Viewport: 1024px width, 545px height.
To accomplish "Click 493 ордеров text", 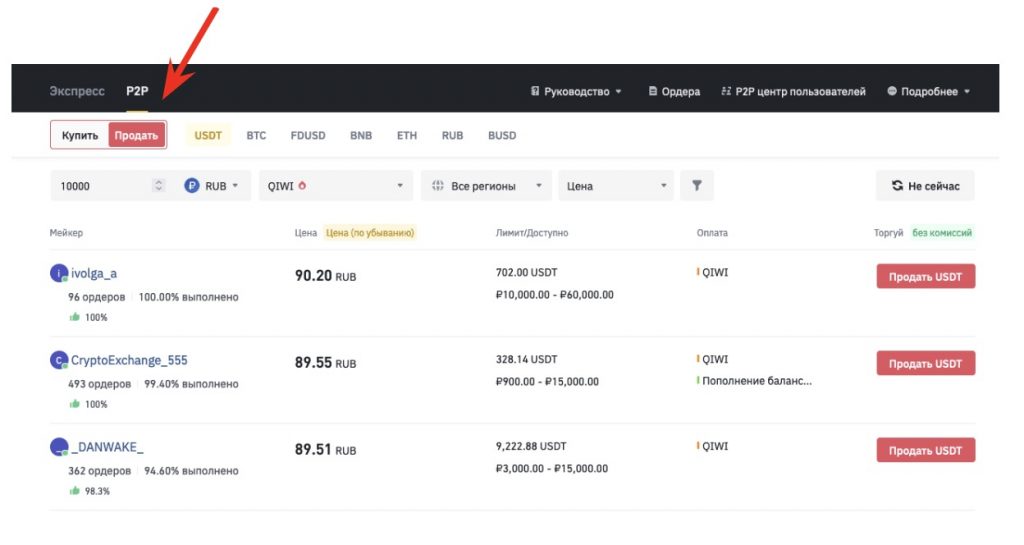I will pyautogui.click(x=99, y=384).
